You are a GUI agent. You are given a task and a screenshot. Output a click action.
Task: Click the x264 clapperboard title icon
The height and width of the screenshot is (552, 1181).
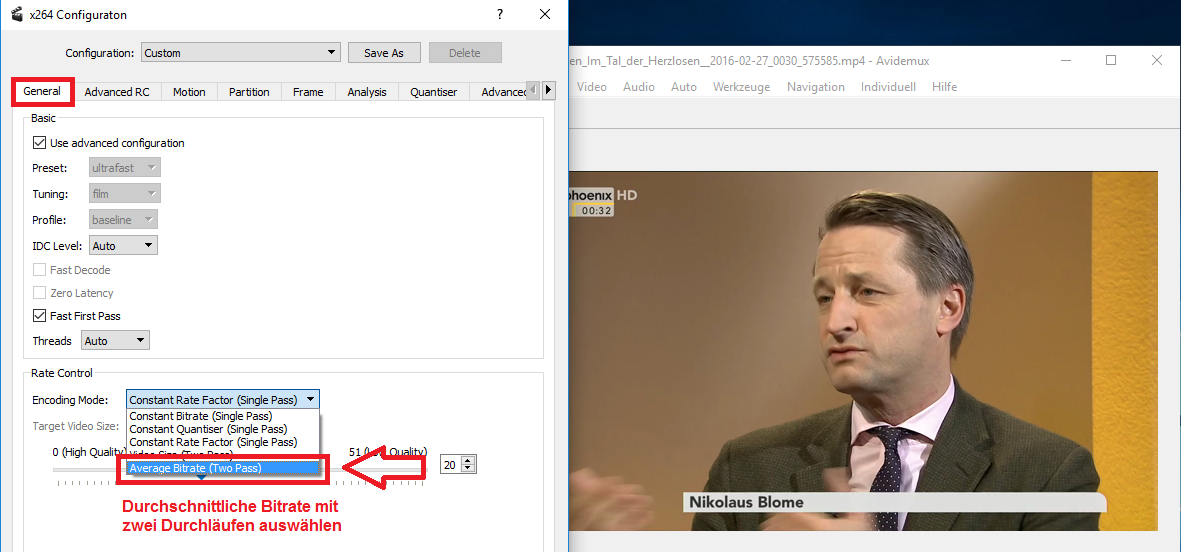pyautogui.click(x=16, y=15)
